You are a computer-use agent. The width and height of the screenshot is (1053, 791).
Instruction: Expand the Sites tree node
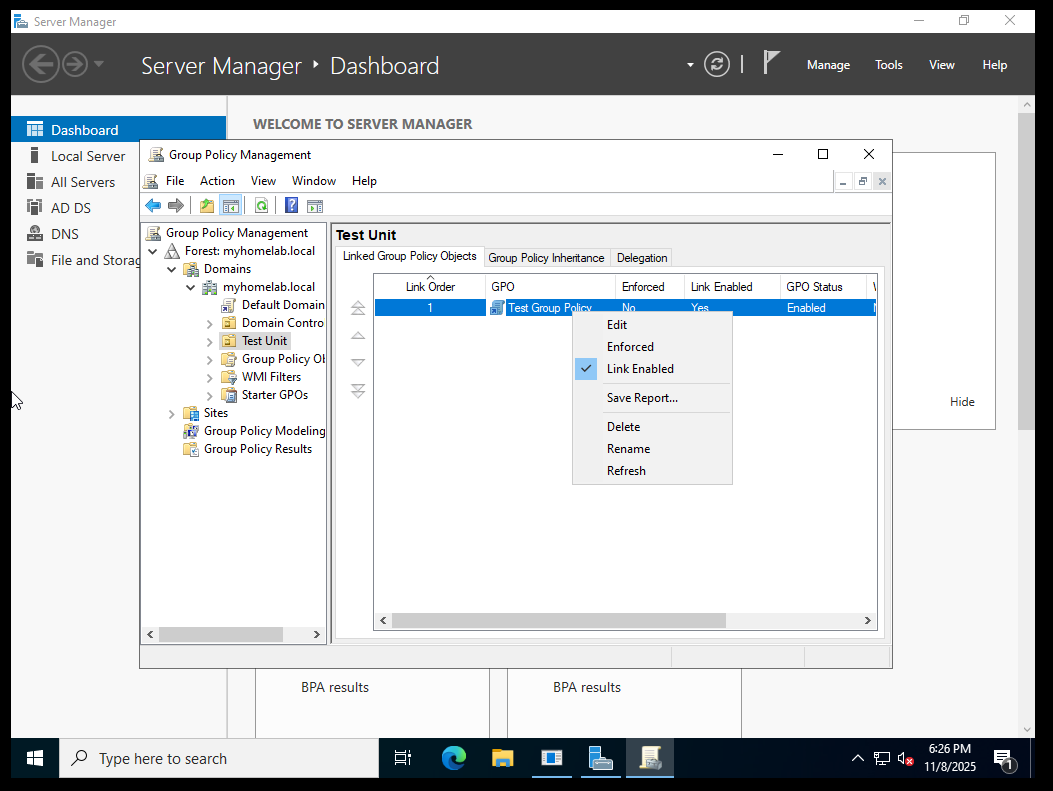(172, 413)
